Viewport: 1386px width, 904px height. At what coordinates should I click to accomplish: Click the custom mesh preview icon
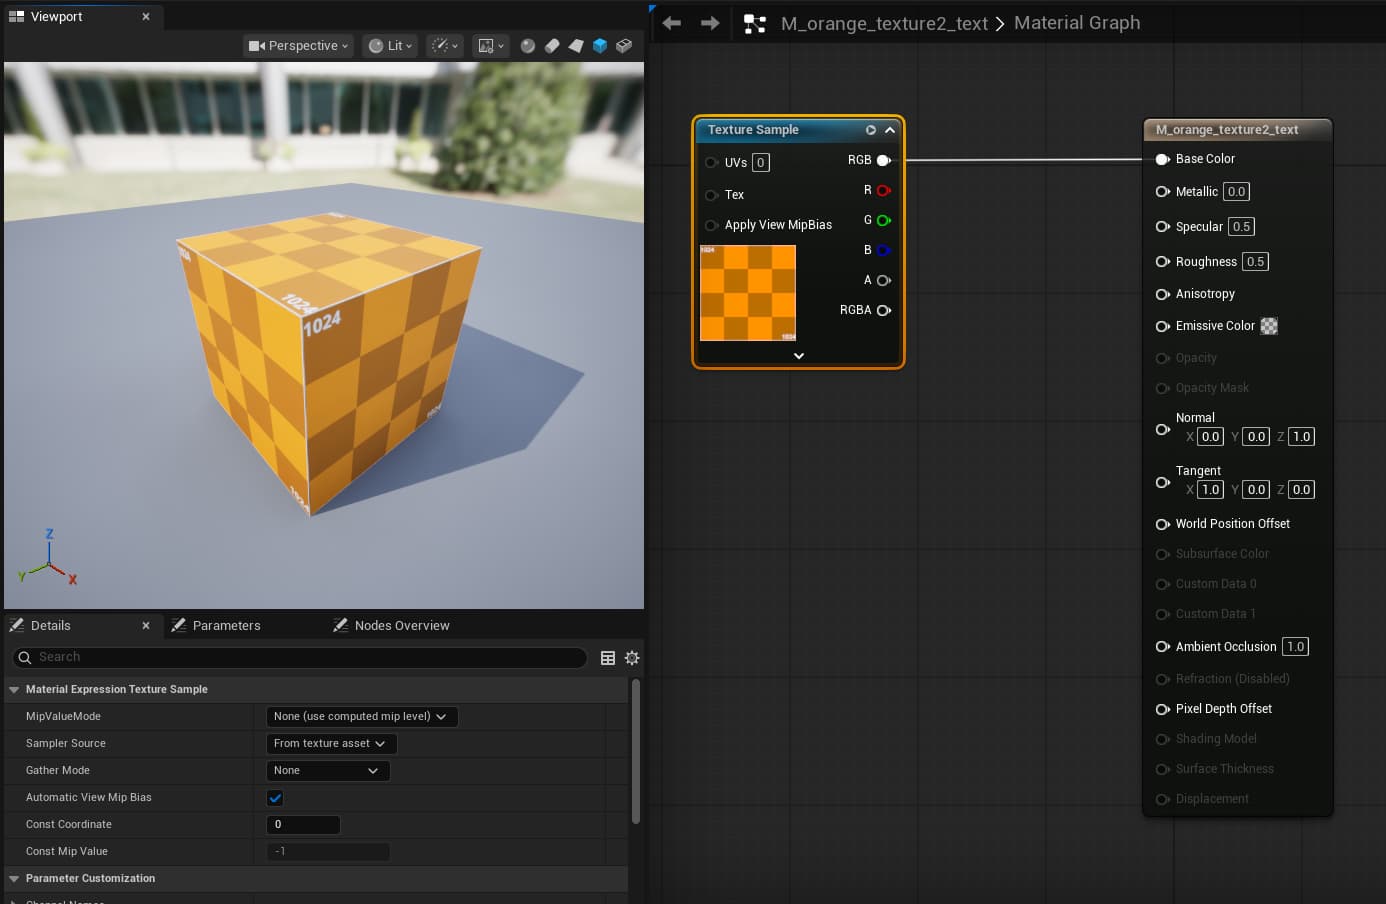pyautogui.click(x=624, y=46)
